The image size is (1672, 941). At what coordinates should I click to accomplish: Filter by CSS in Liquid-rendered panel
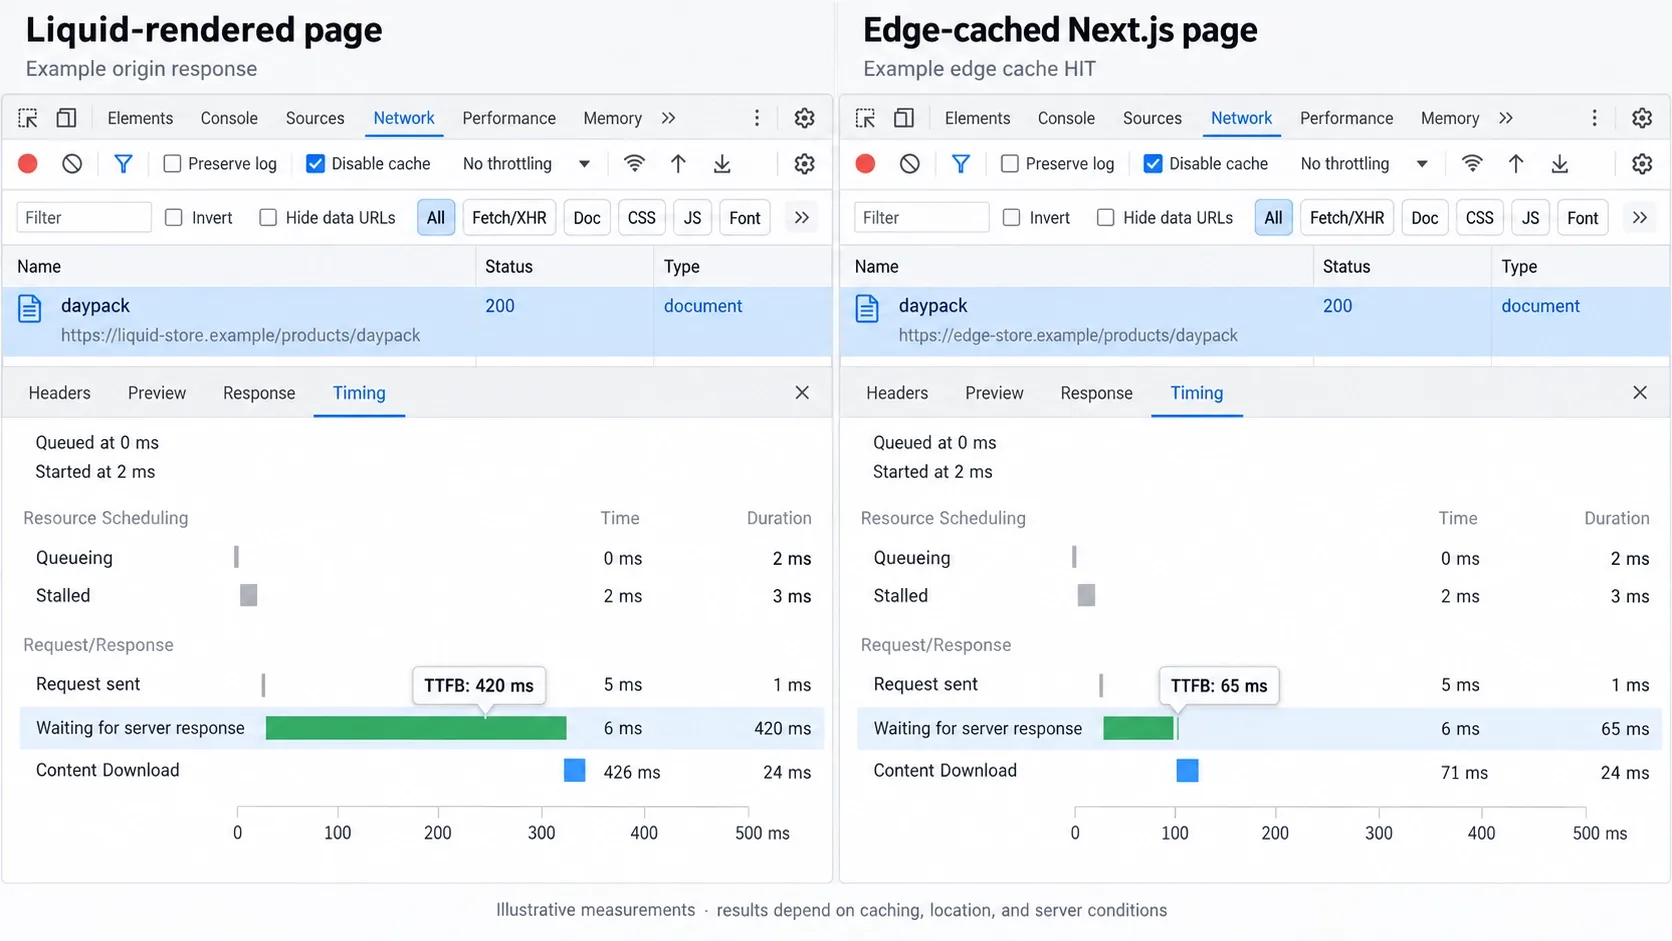(642, 217)
